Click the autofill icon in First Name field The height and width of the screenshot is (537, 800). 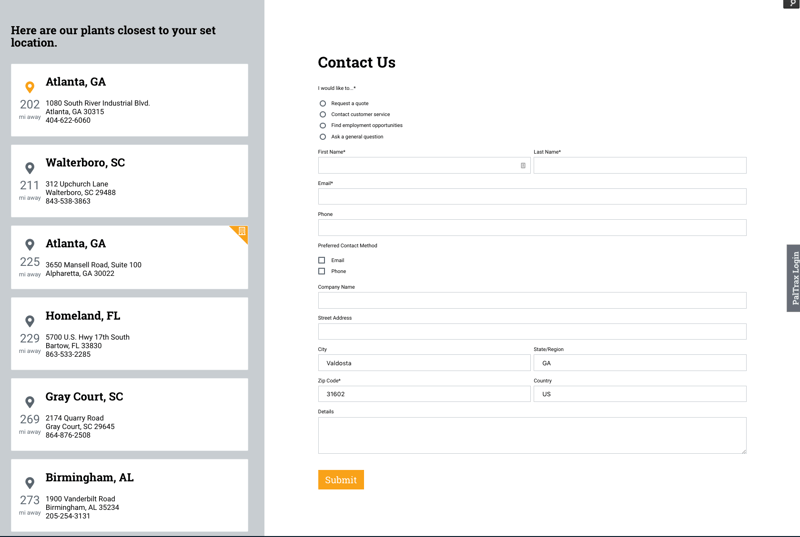[523, 165]
